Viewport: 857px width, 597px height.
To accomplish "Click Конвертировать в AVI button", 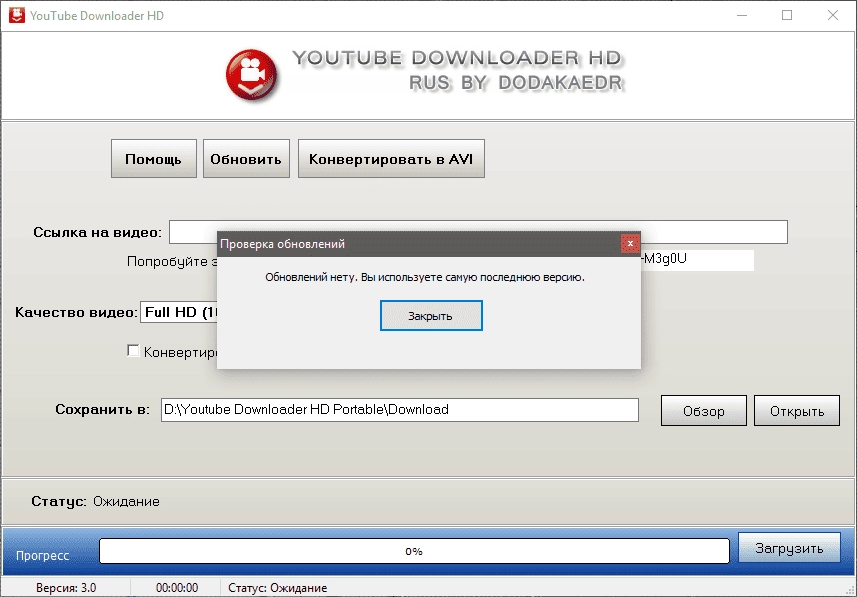I will click(x=391, y=159).
